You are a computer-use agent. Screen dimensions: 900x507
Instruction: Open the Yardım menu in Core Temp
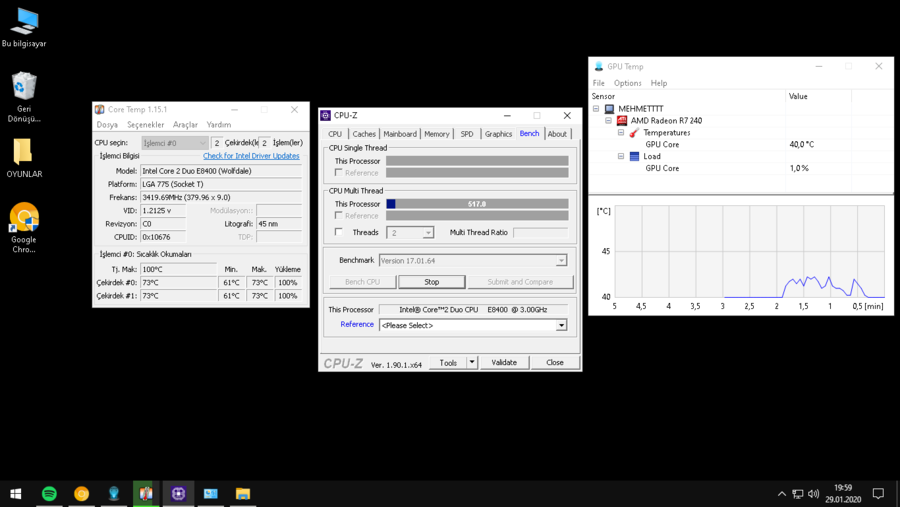coord(219,125)
